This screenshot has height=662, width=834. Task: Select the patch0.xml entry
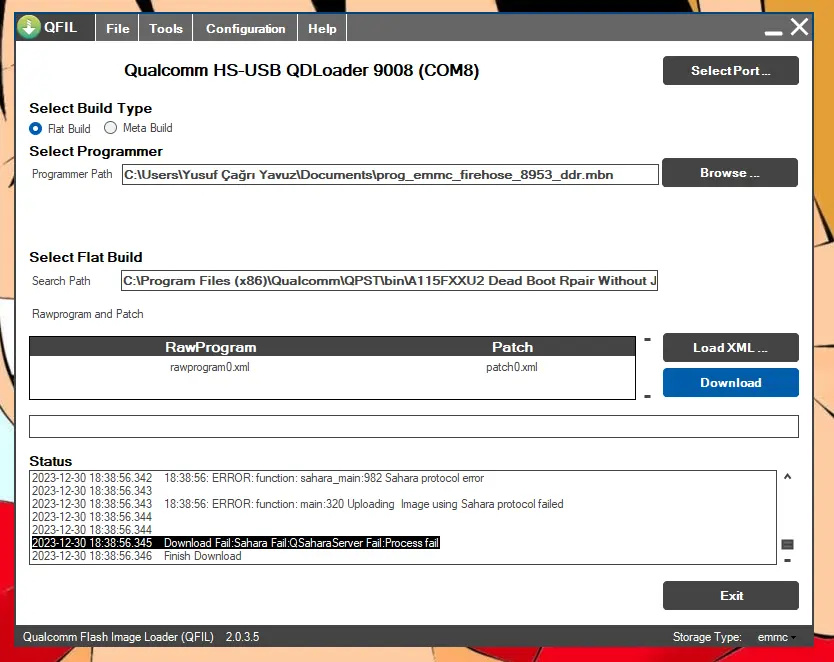(512, 367)
